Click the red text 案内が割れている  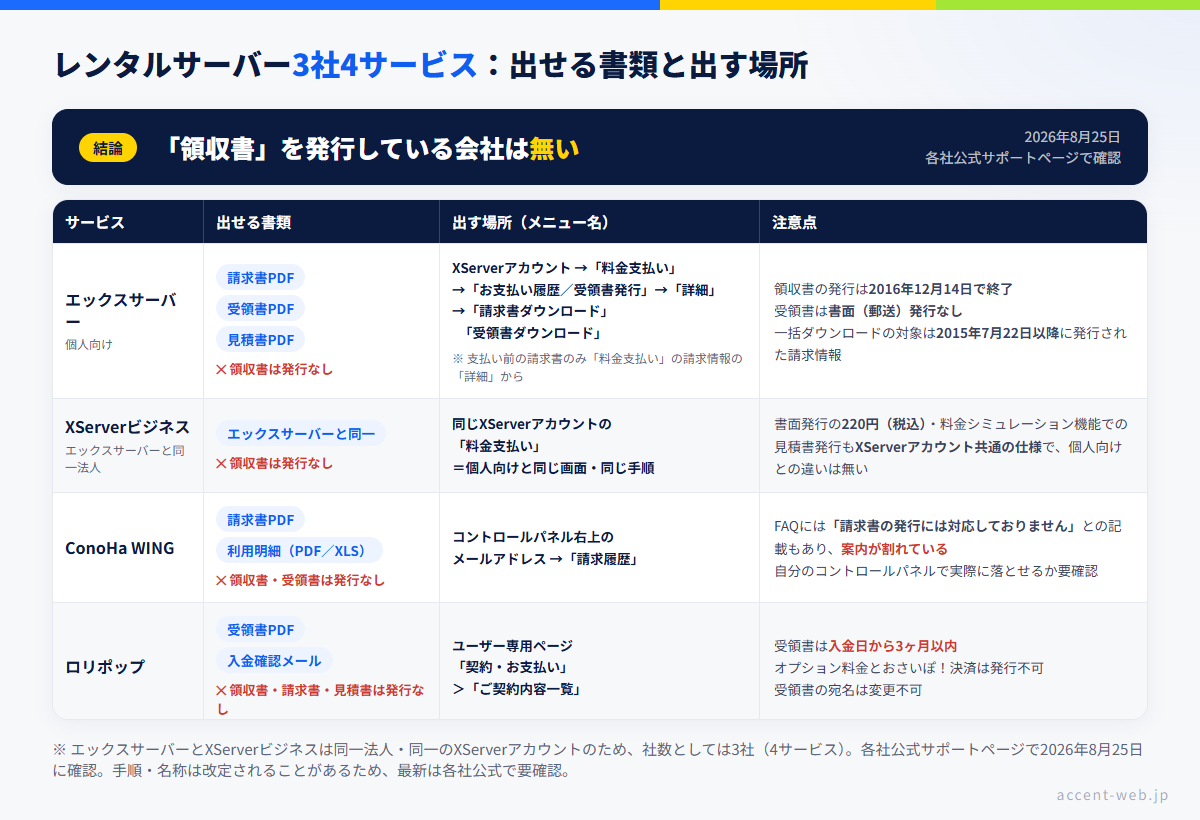pos(894,549)
